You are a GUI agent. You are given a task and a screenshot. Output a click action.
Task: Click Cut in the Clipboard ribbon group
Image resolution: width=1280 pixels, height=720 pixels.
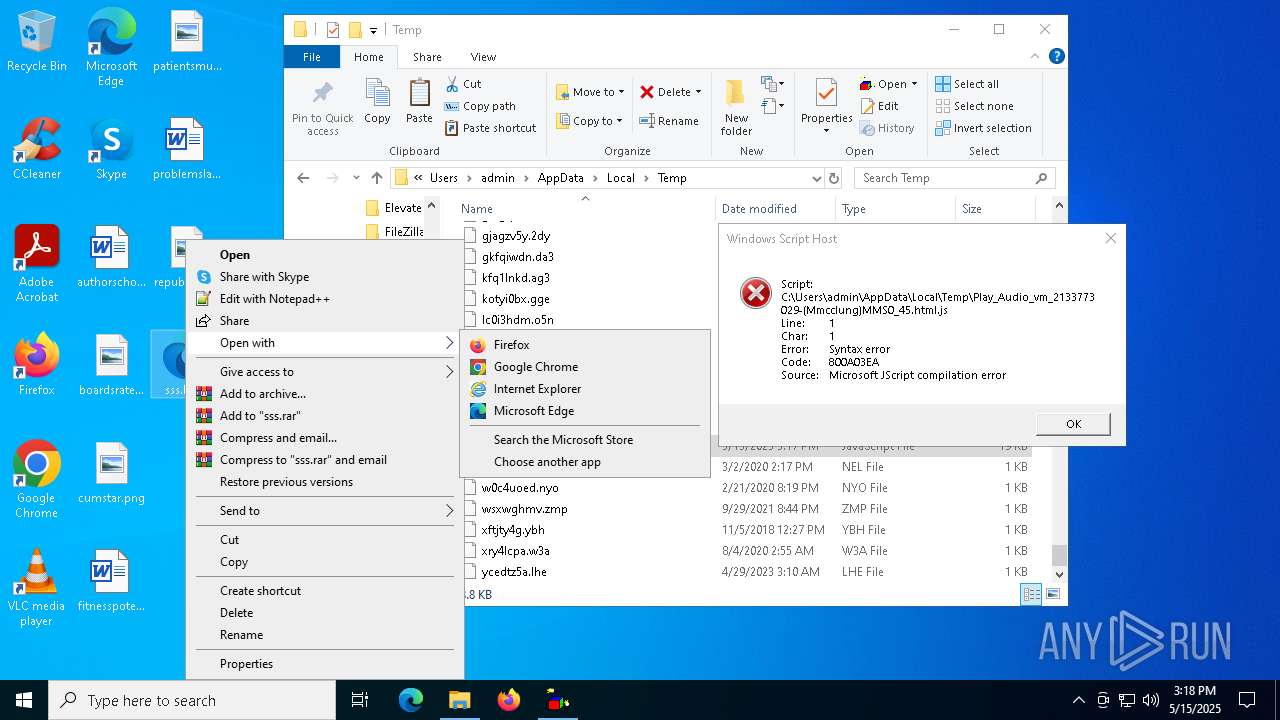463,84
